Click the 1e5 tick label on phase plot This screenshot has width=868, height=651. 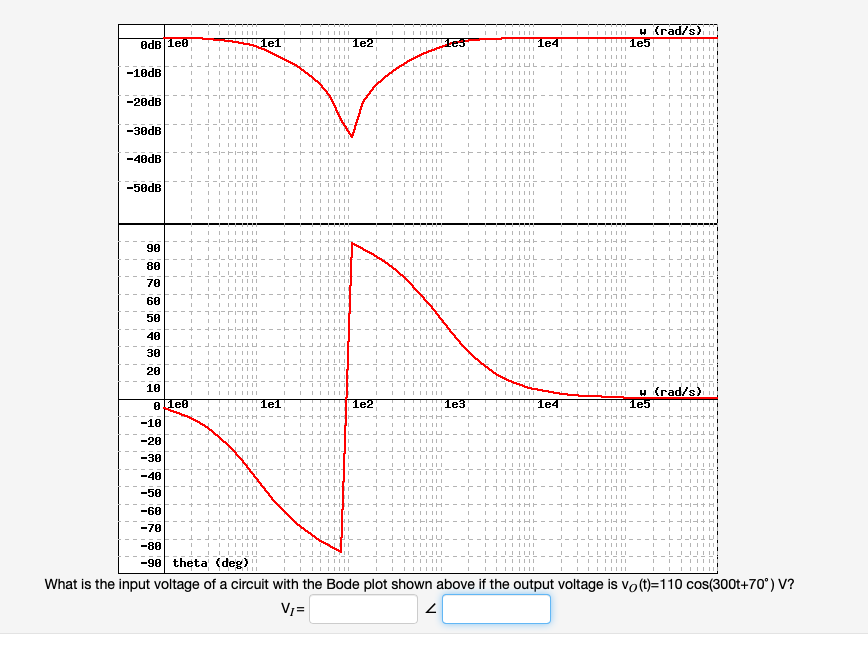pyautogui.click(x=639, y=404)
